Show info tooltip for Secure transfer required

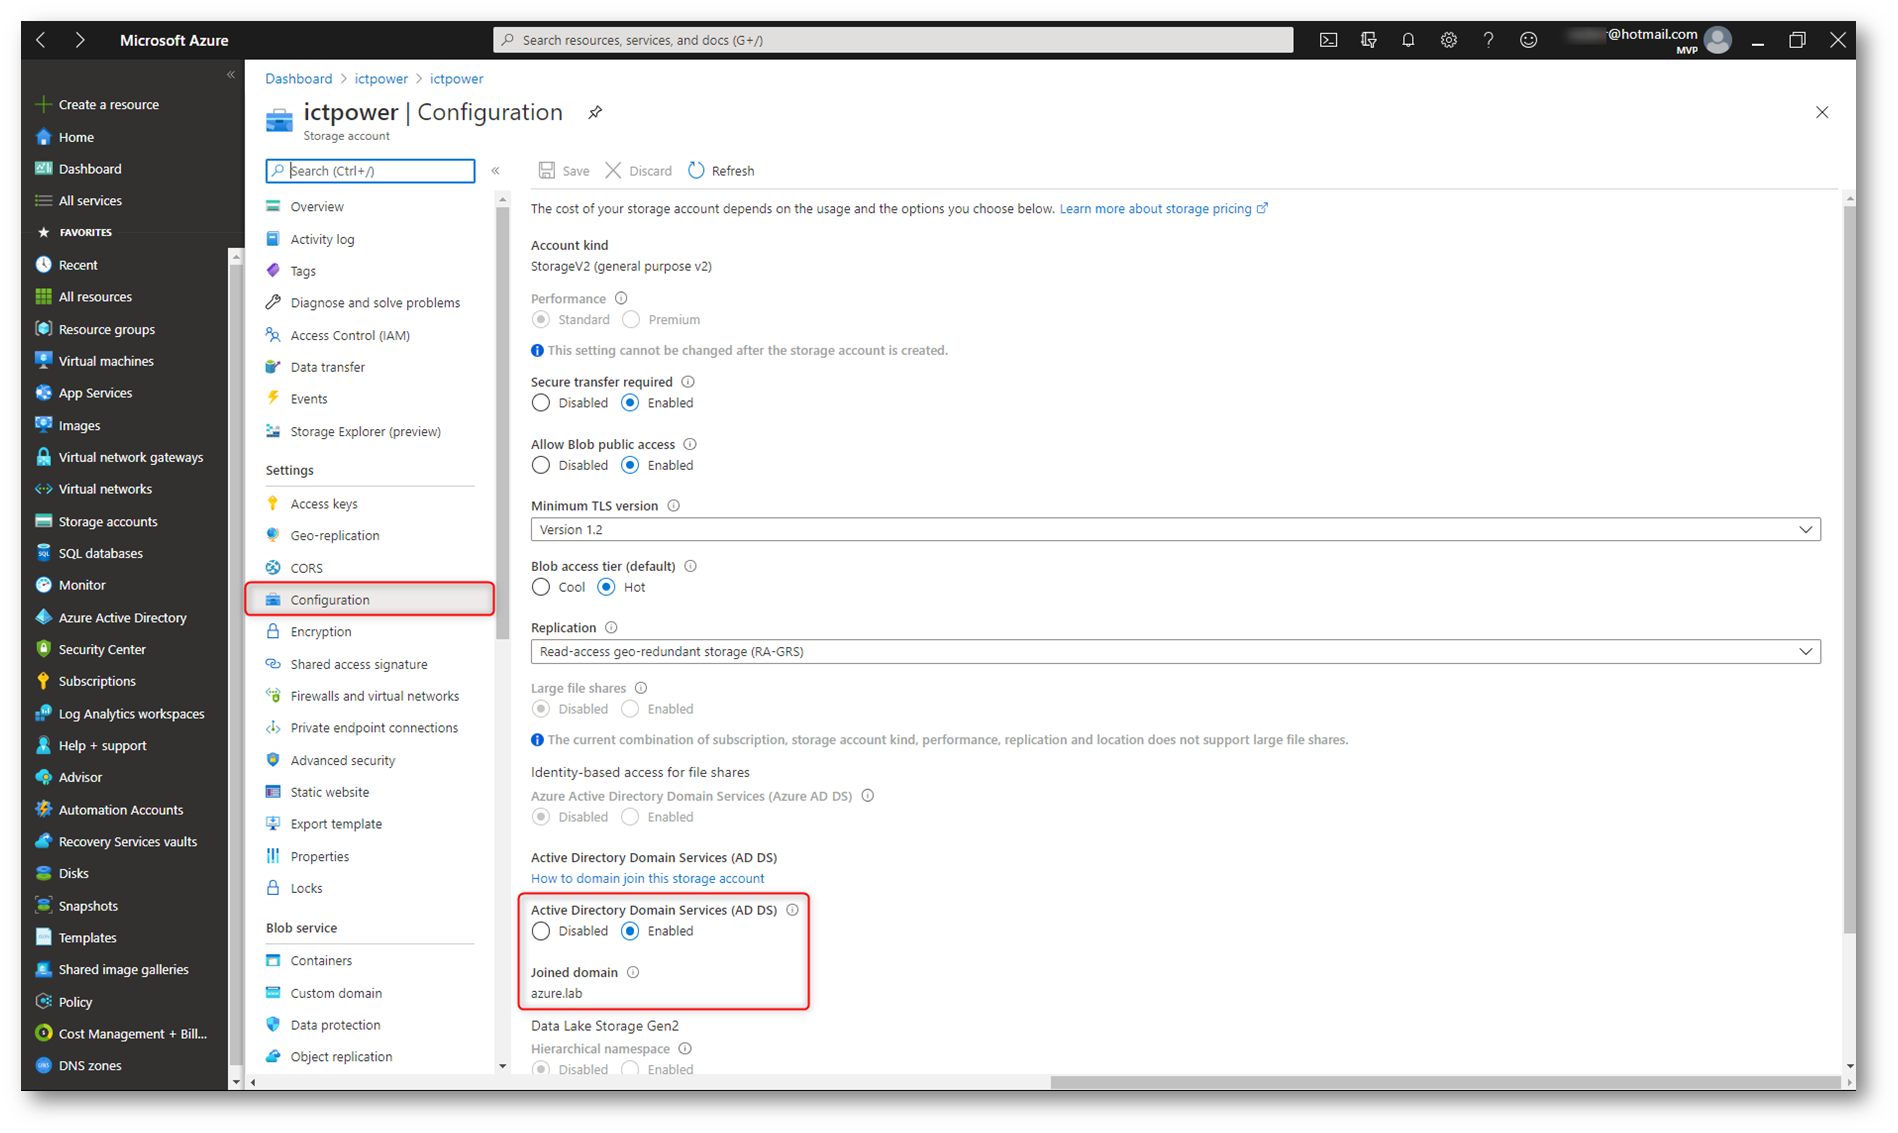[x=688, y=381]
